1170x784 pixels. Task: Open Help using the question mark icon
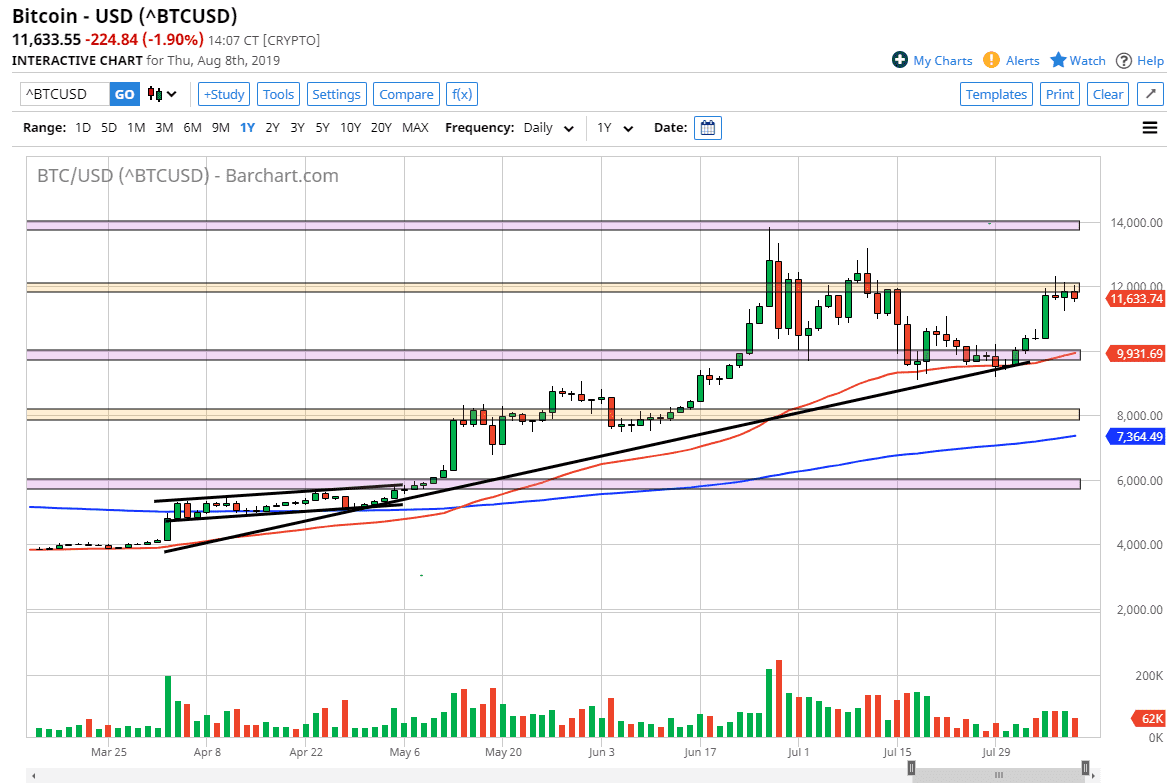[x=1125, y=60]
